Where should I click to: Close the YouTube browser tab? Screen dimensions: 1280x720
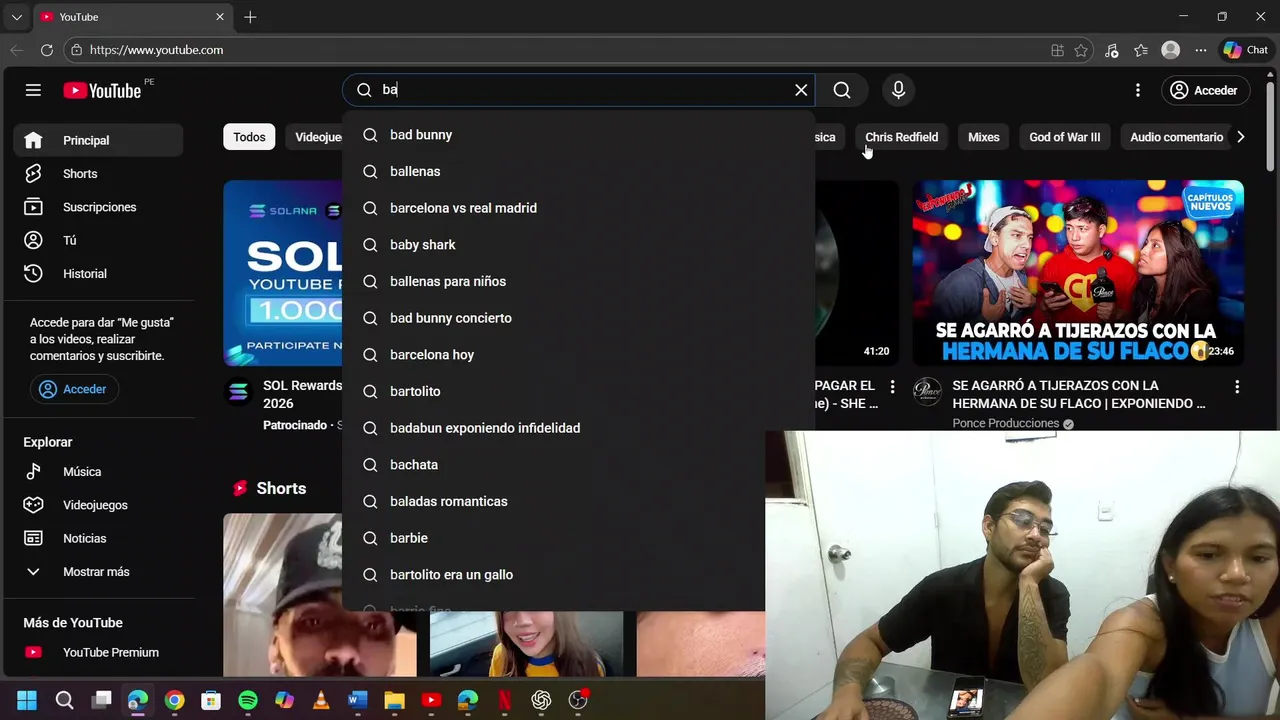[220, 17]
